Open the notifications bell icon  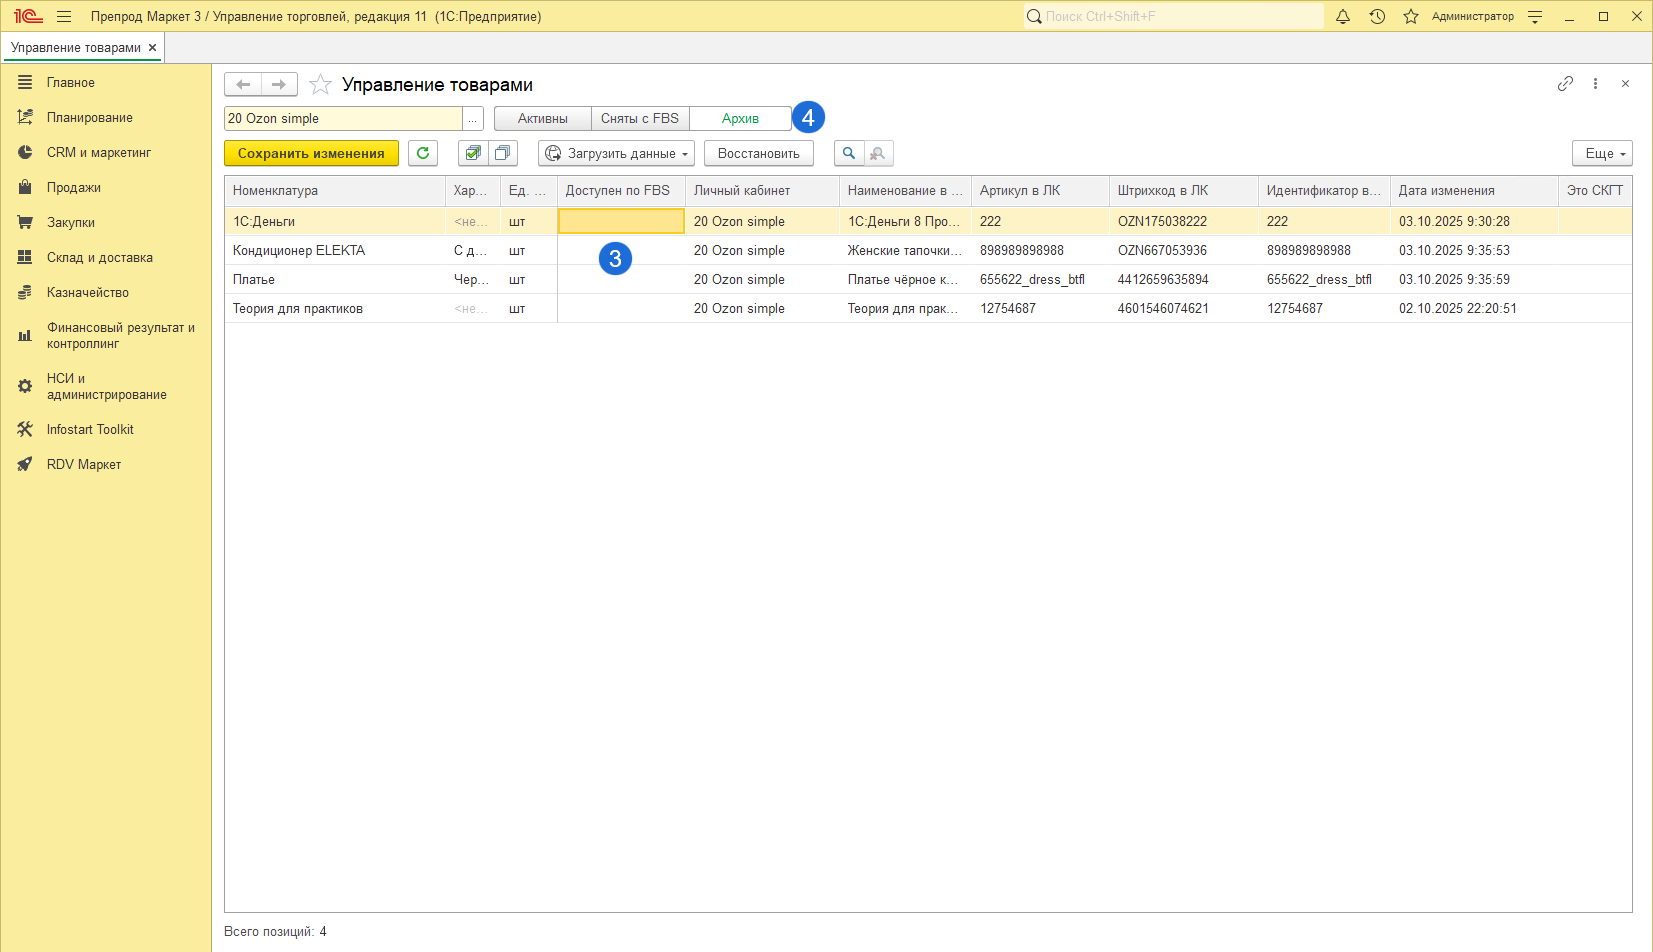(1343, 17)
